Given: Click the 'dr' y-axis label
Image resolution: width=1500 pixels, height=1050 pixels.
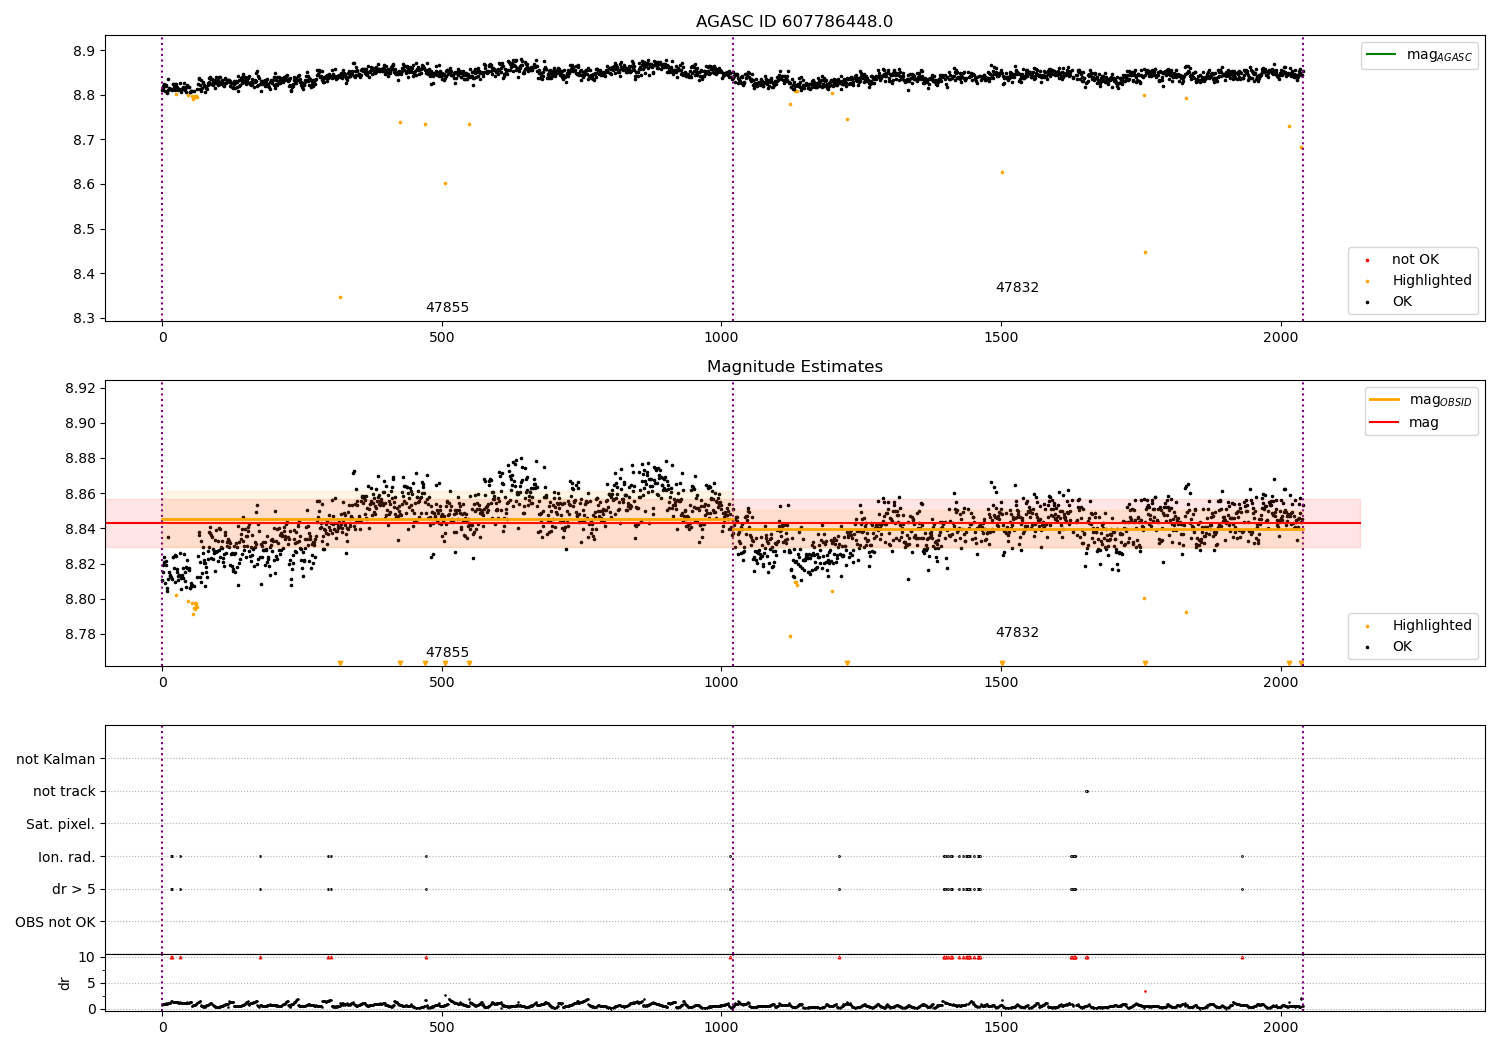Looking at the screenshot, I should point(65,984).
